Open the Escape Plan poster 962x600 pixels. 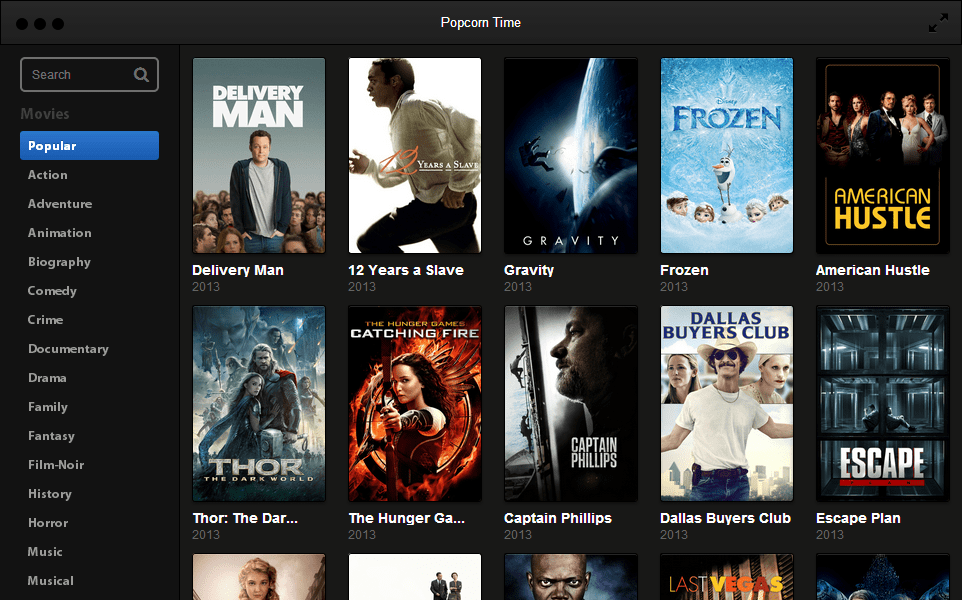tap(883, 403)
